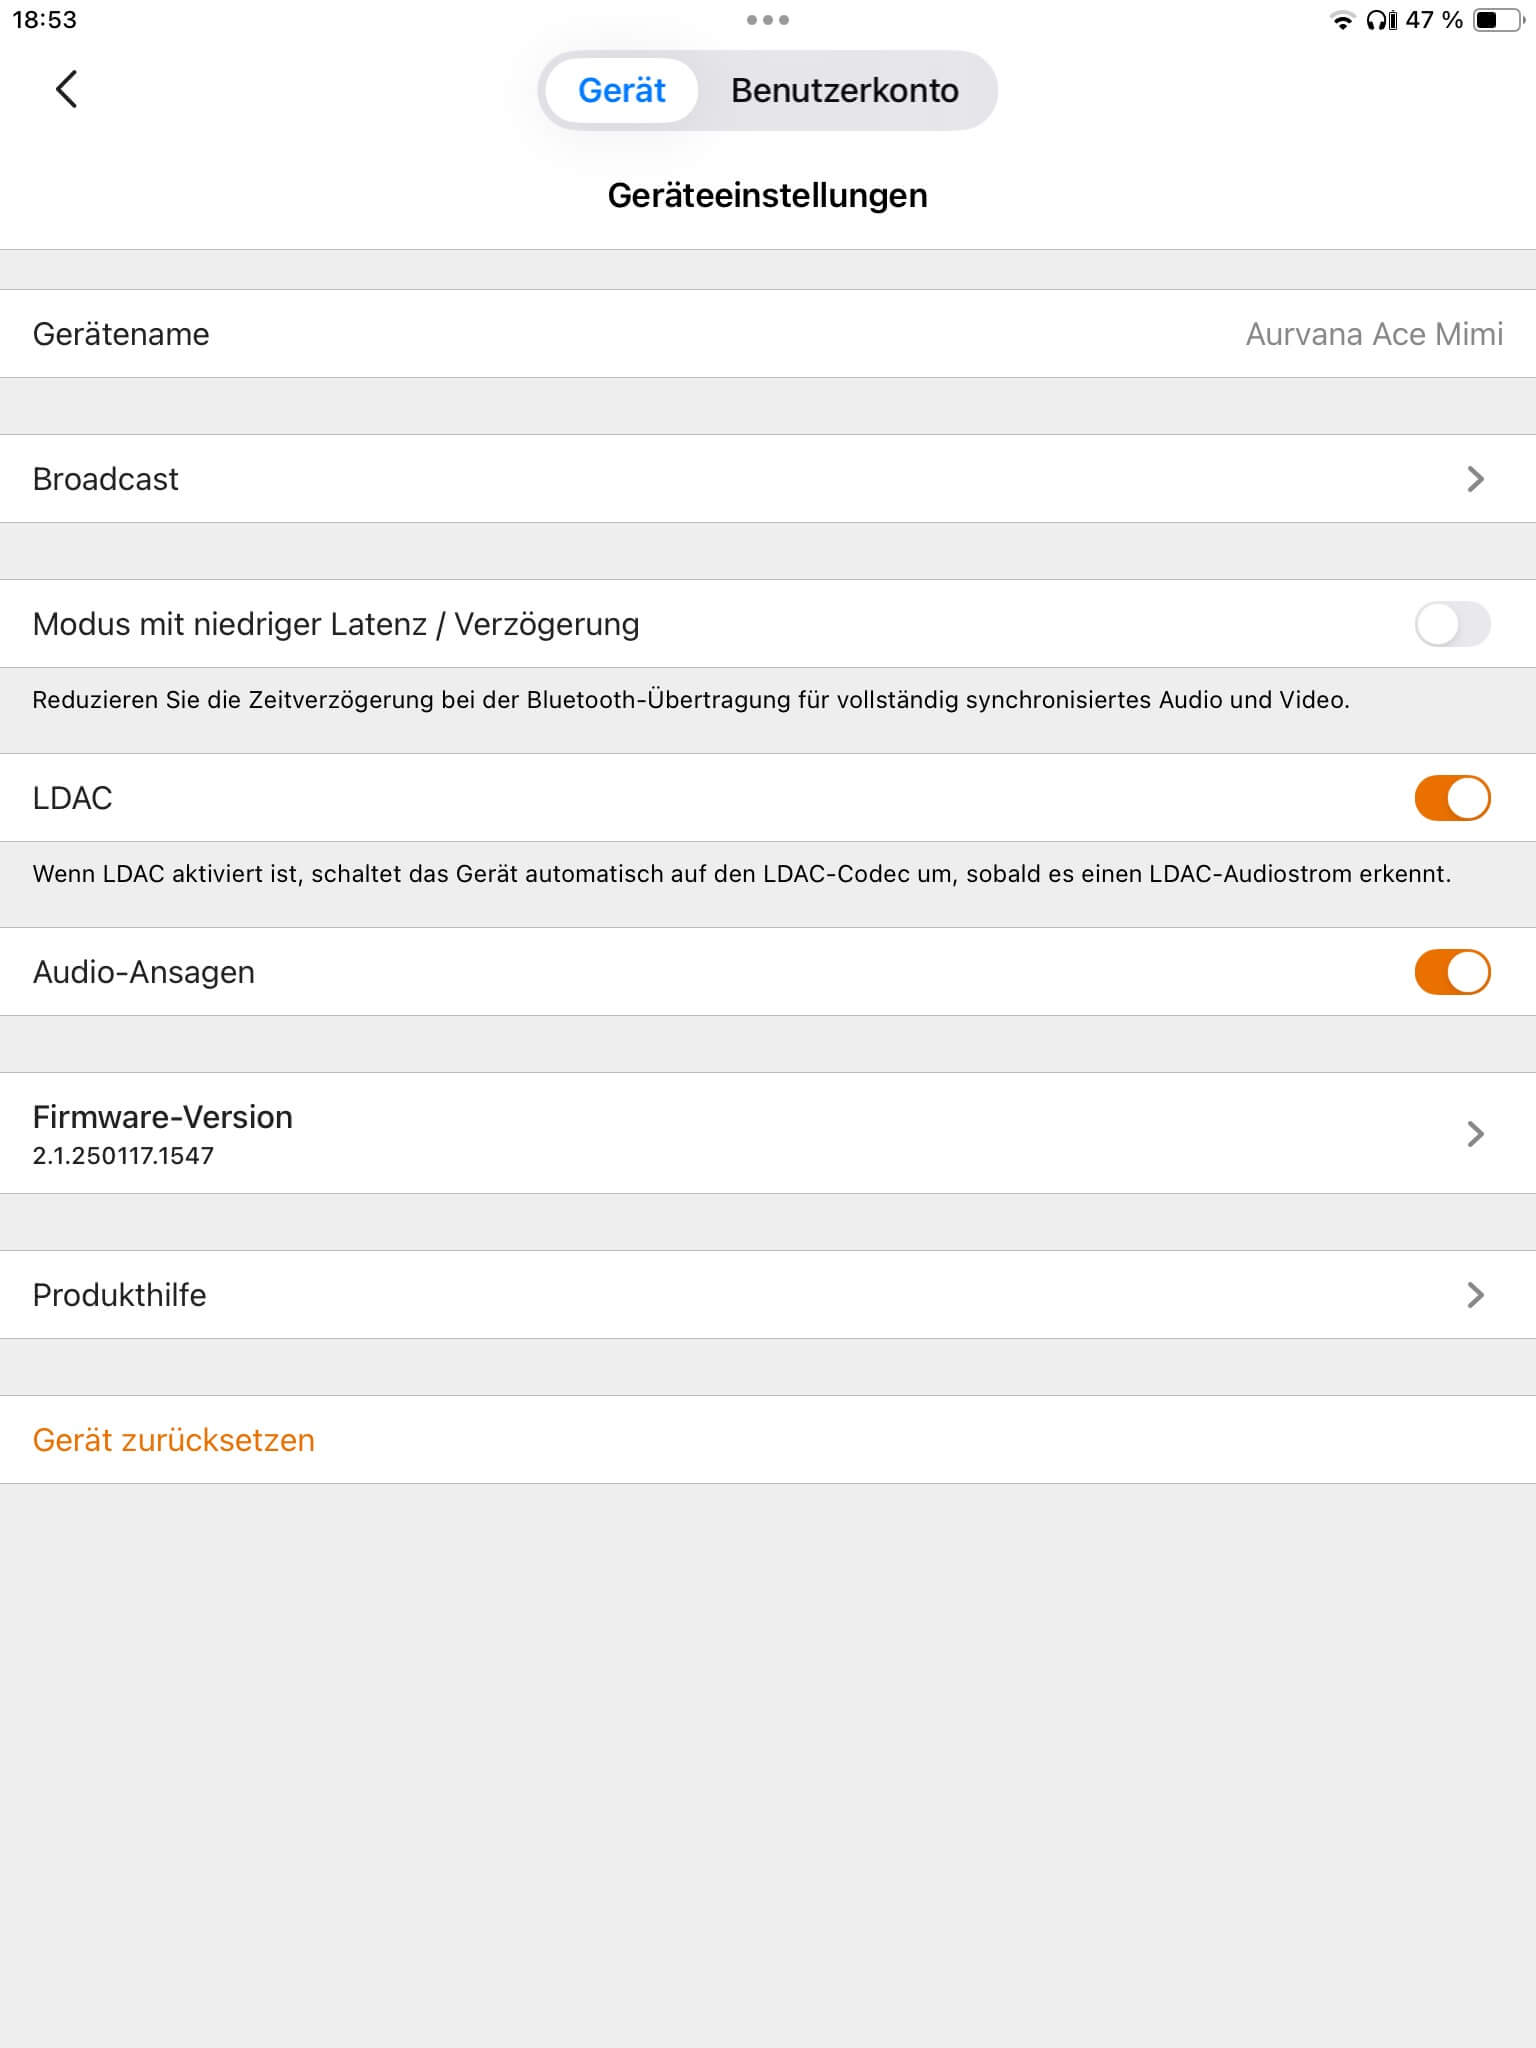Tap the headphones status icon

pos(1381,20)
